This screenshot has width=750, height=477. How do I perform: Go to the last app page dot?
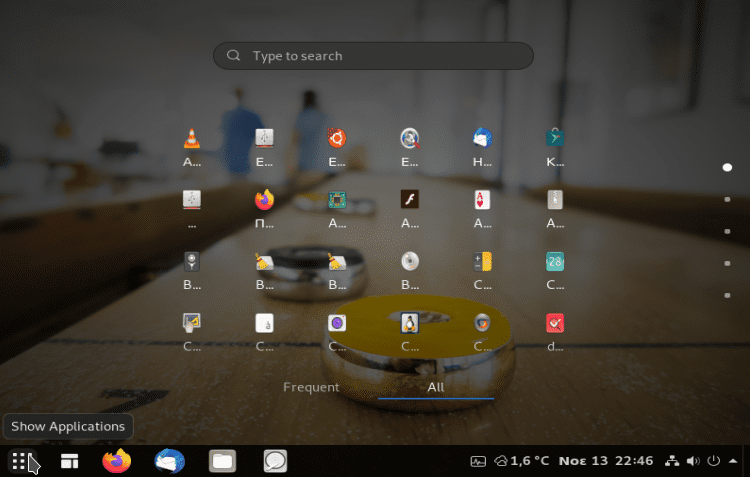point(727,295)
